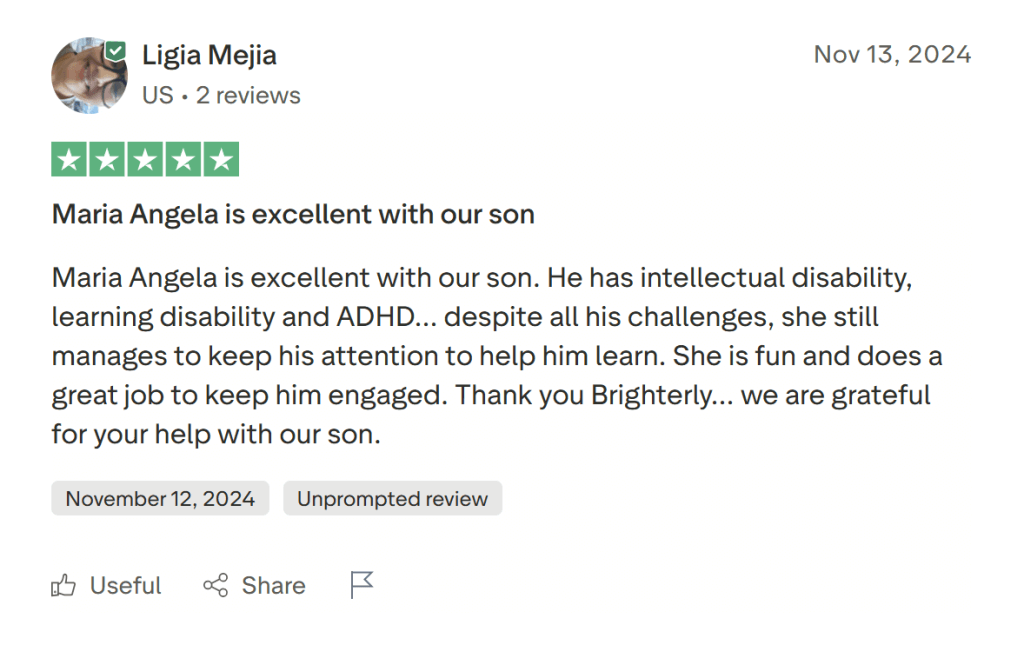Viewport: 1024px width, 665px height.
Task: Click the "2 reviews" count text
Action: click(248, 96)
